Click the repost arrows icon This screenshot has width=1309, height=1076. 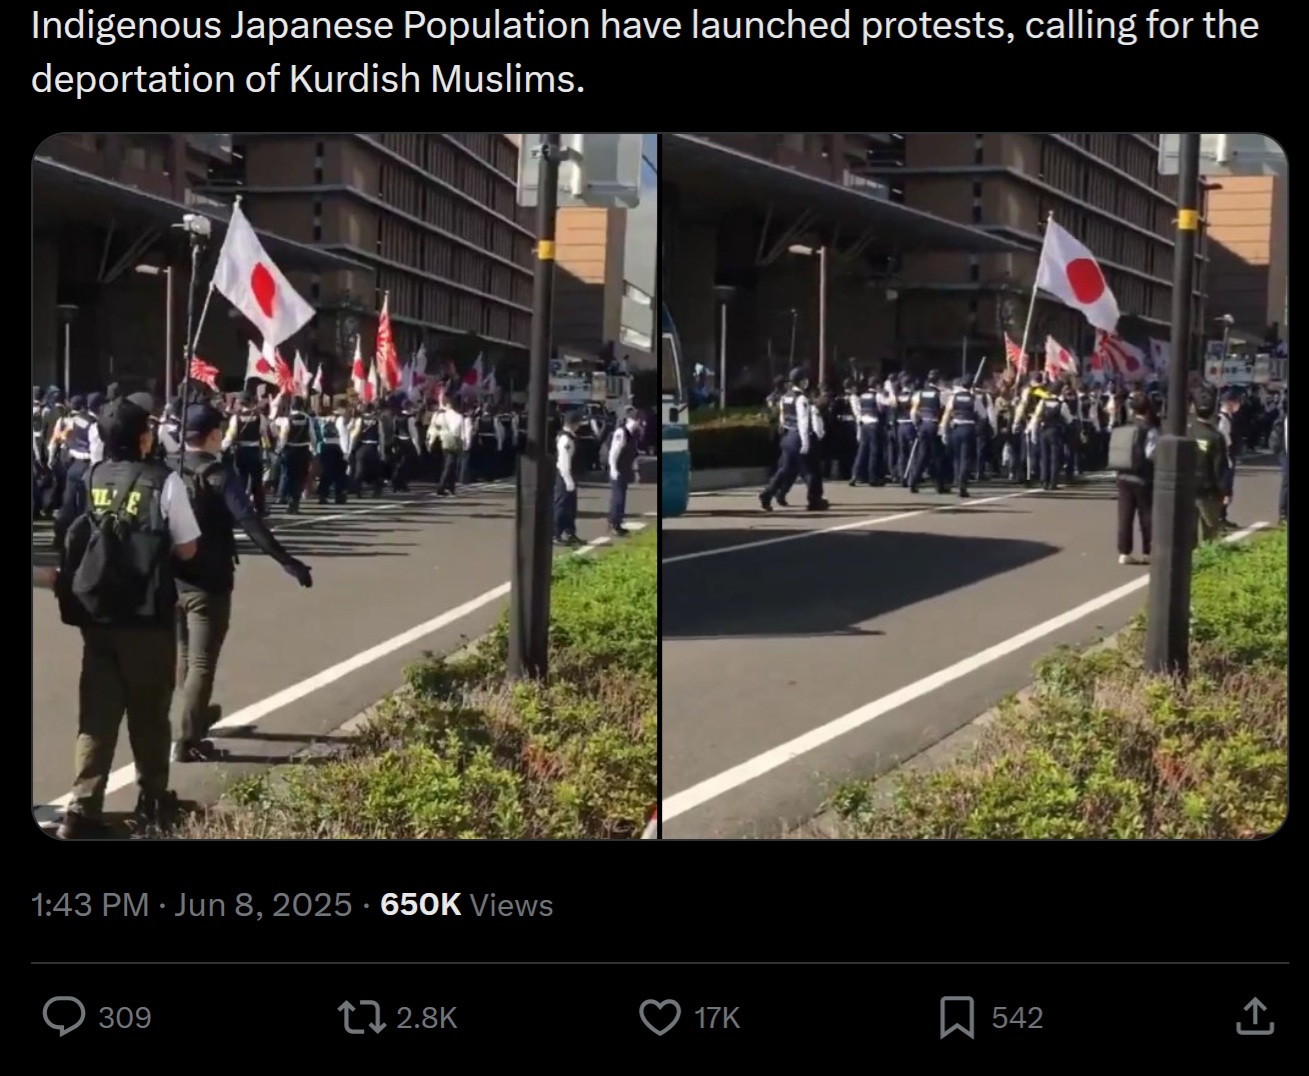[x=362, y=1017]
